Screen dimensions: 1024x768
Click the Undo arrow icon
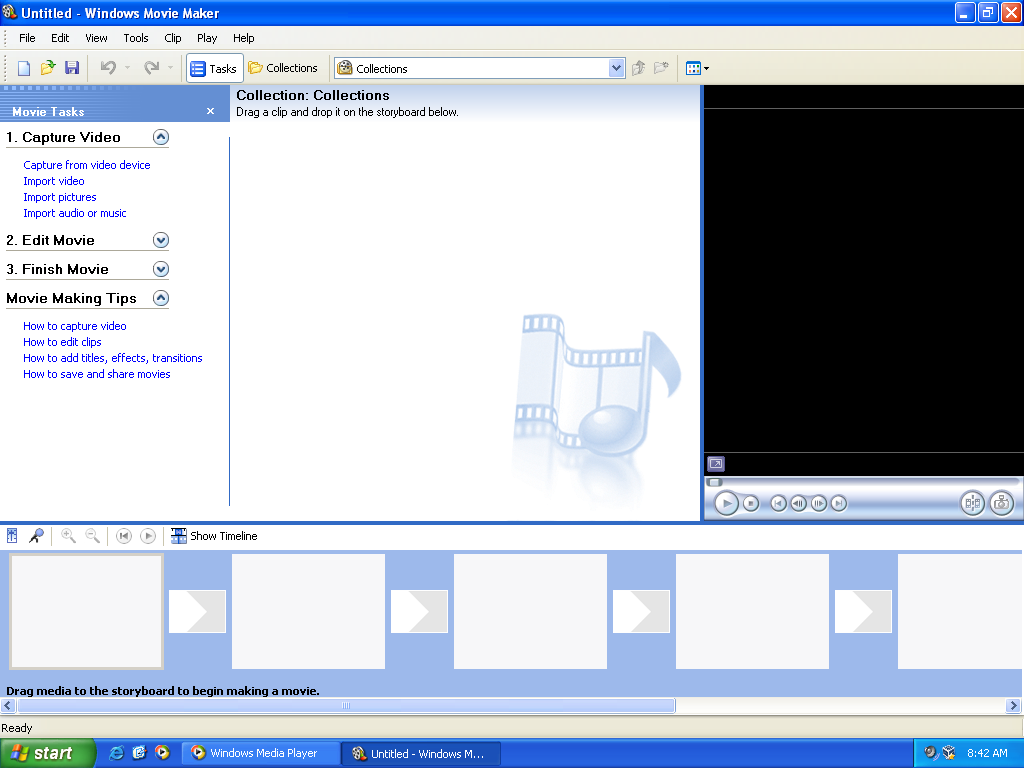click(x=108, y=68)
